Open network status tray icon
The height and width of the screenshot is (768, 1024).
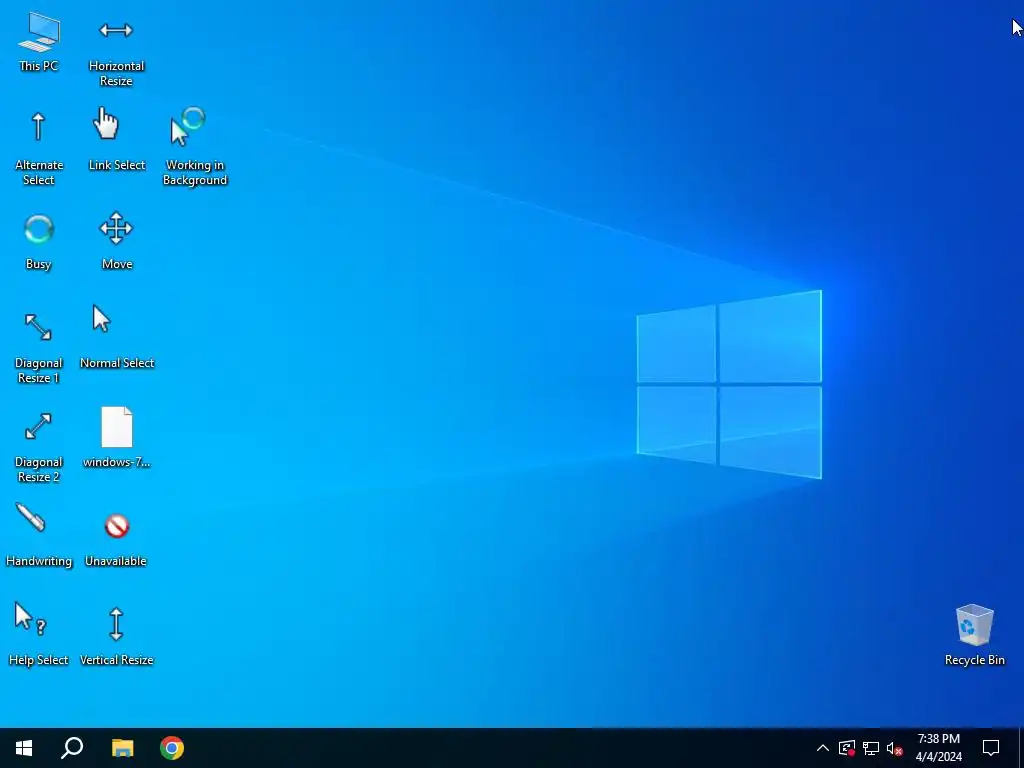point(871,748)
